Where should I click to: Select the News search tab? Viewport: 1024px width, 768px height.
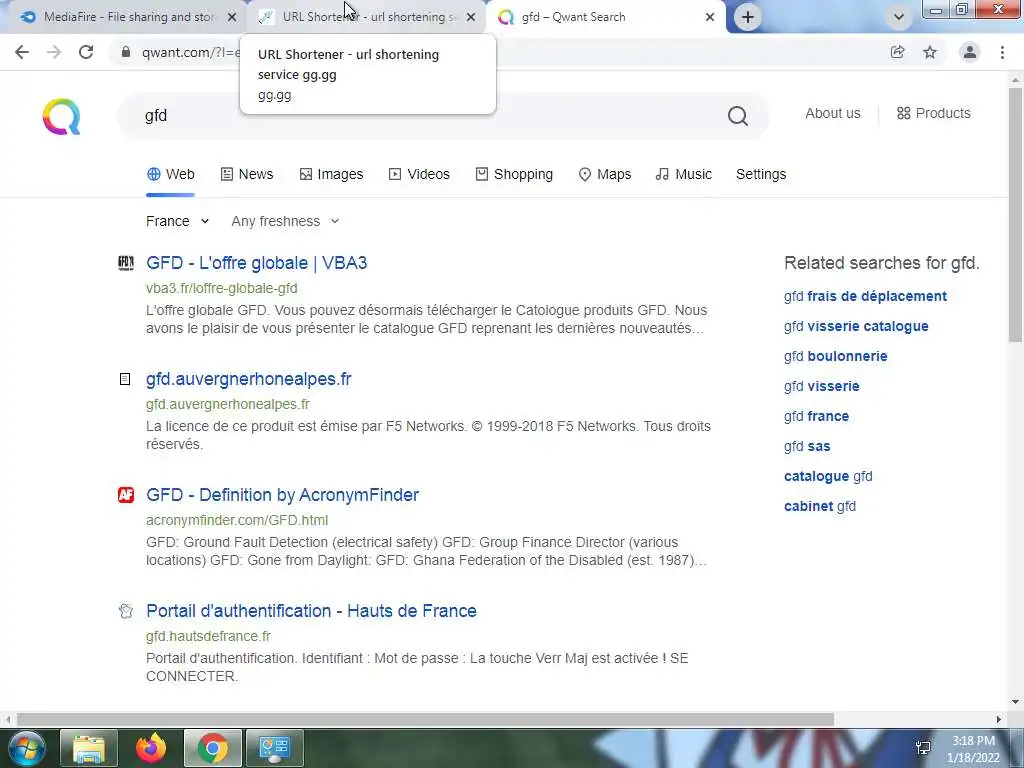247,174
